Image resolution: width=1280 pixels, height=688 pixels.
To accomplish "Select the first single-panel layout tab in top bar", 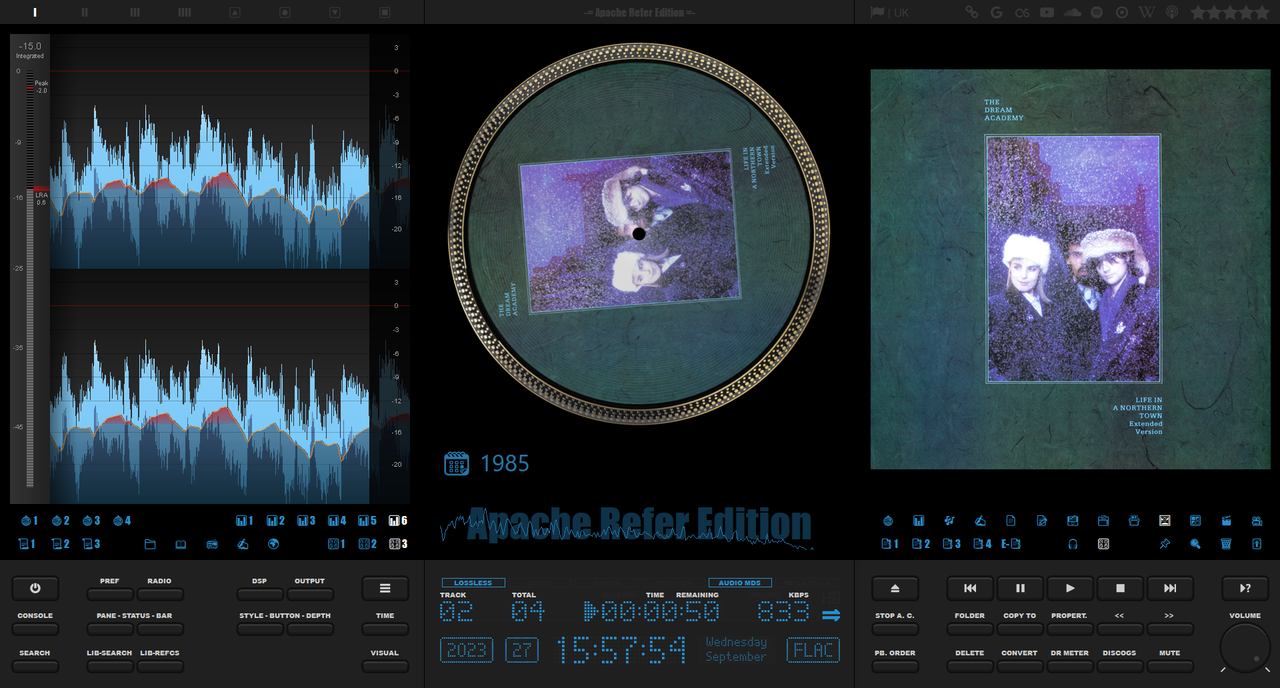I will [35, 12].
